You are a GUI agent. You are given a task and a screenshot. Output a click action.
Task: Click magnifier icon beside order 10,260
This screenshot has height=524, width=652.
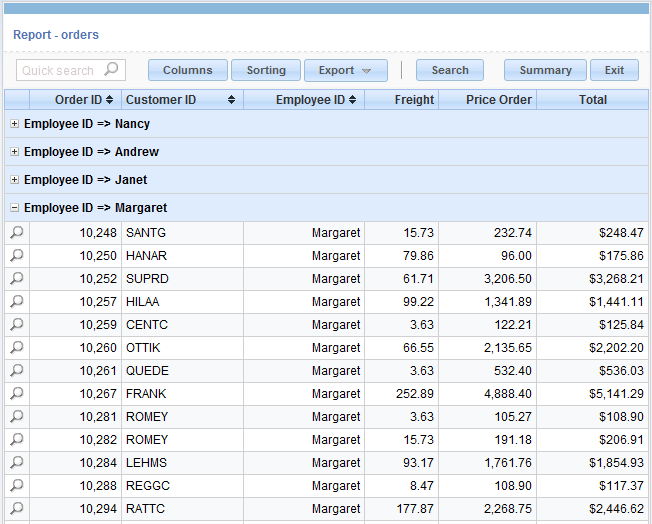pos(17,347)
